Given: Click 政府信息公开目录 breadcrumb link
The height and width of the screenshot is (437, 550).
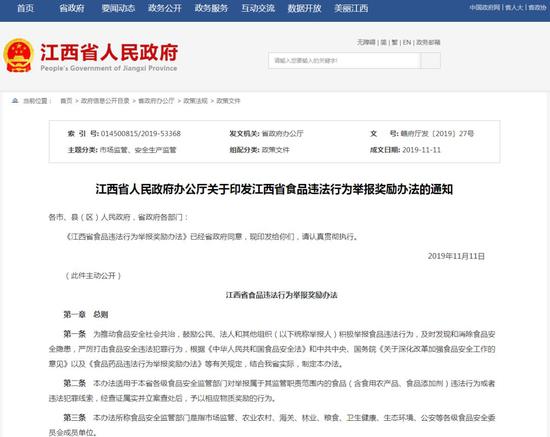Looking at the screenshot, I should [105, 101].
